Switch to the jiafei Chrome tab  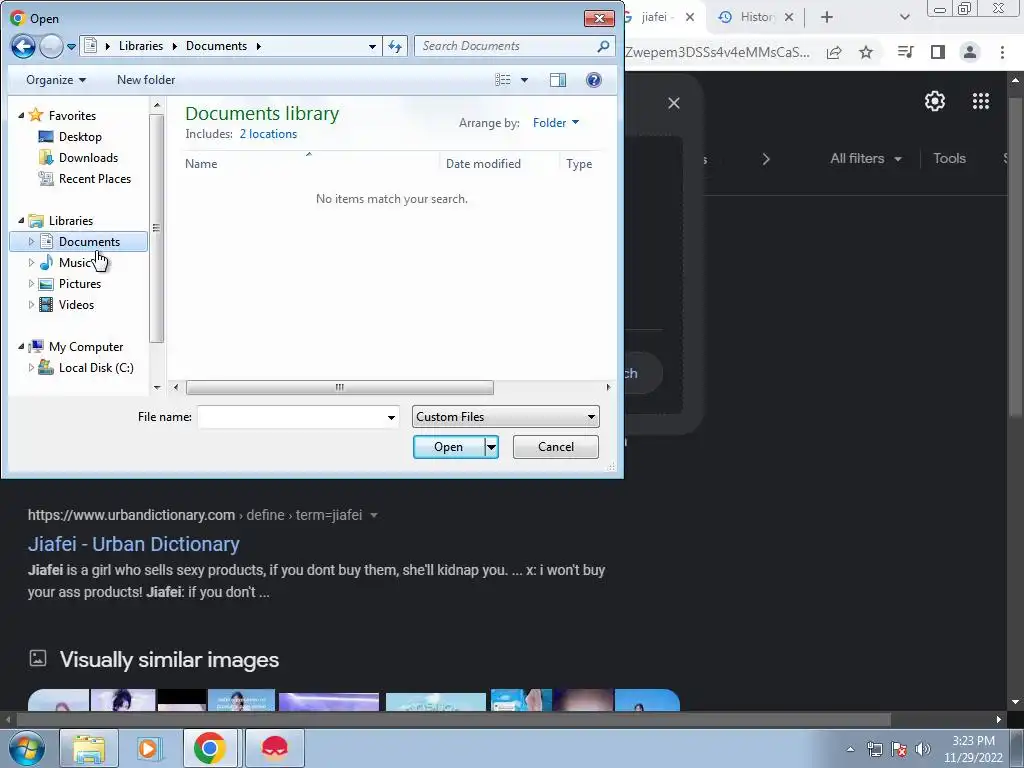tap(657, 17)
